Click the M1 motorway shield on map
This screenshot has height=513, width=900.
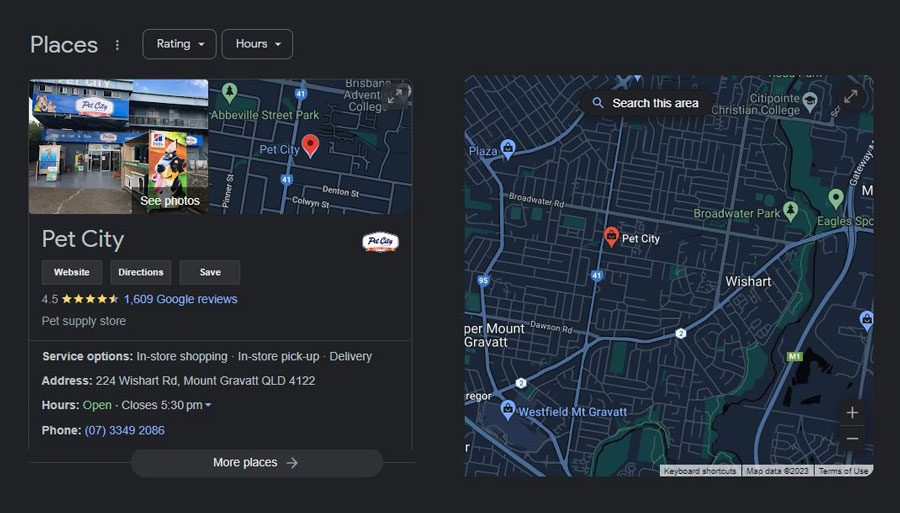[794, 356]
